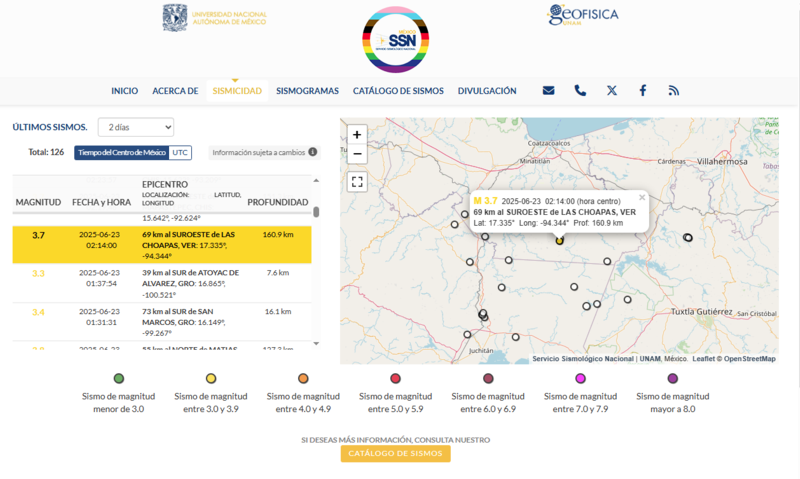800x479 pixels.
Task: Click the red legend dot for magnitude 5.0 to 5.9
Action: 395,379
